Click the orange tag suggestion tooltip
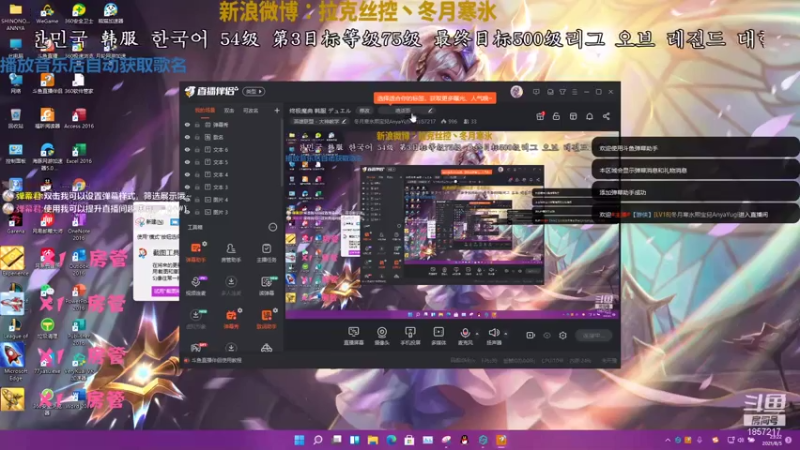 pos(435,98)
